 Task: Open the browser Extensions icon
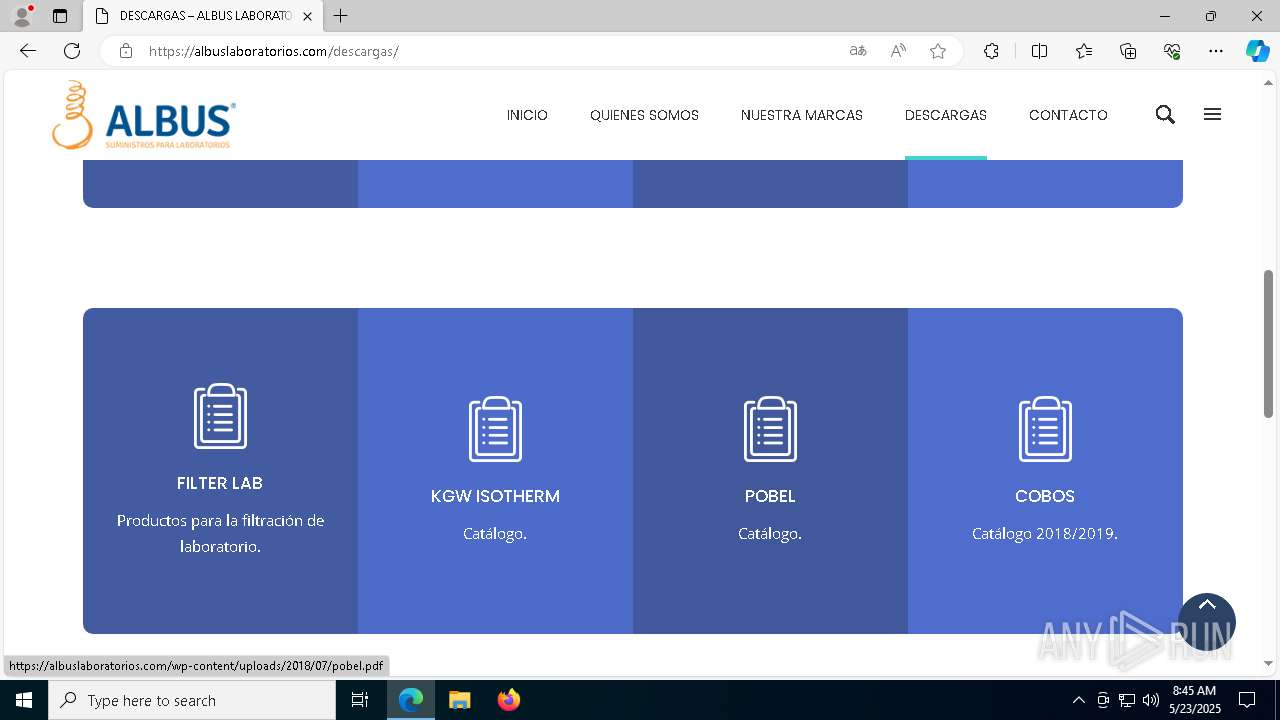point(991,51)
